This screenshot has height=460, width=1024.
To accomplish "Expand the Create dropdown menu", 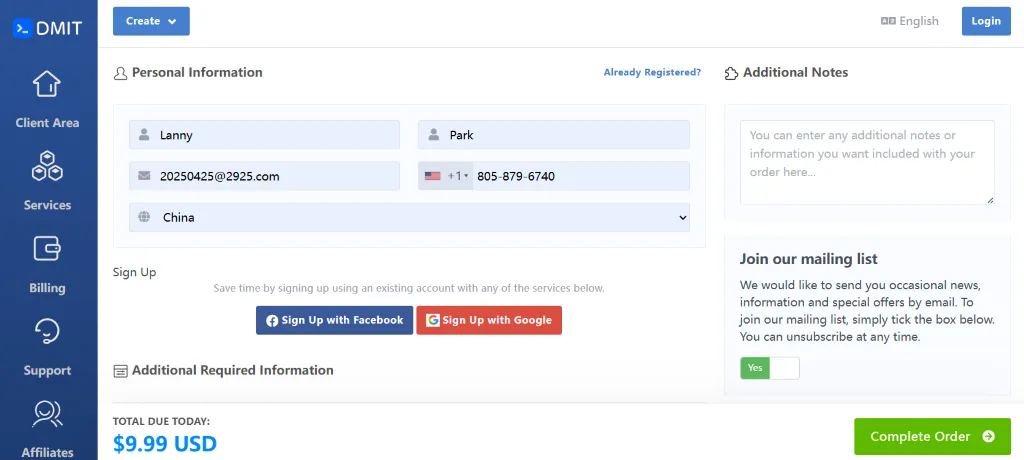I will click(x=151, y=21).
